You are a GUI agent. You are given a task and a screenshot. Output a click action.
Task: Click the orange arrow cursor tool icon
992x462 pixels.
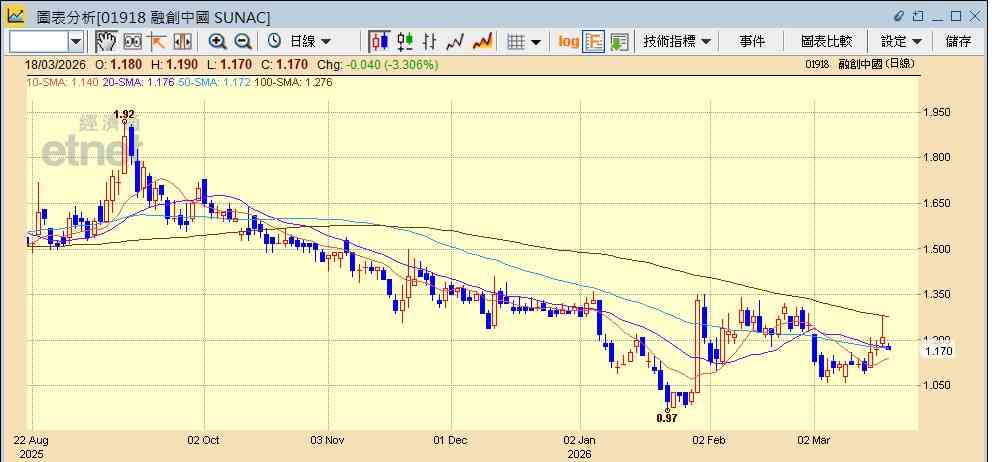tap(157, 42)
